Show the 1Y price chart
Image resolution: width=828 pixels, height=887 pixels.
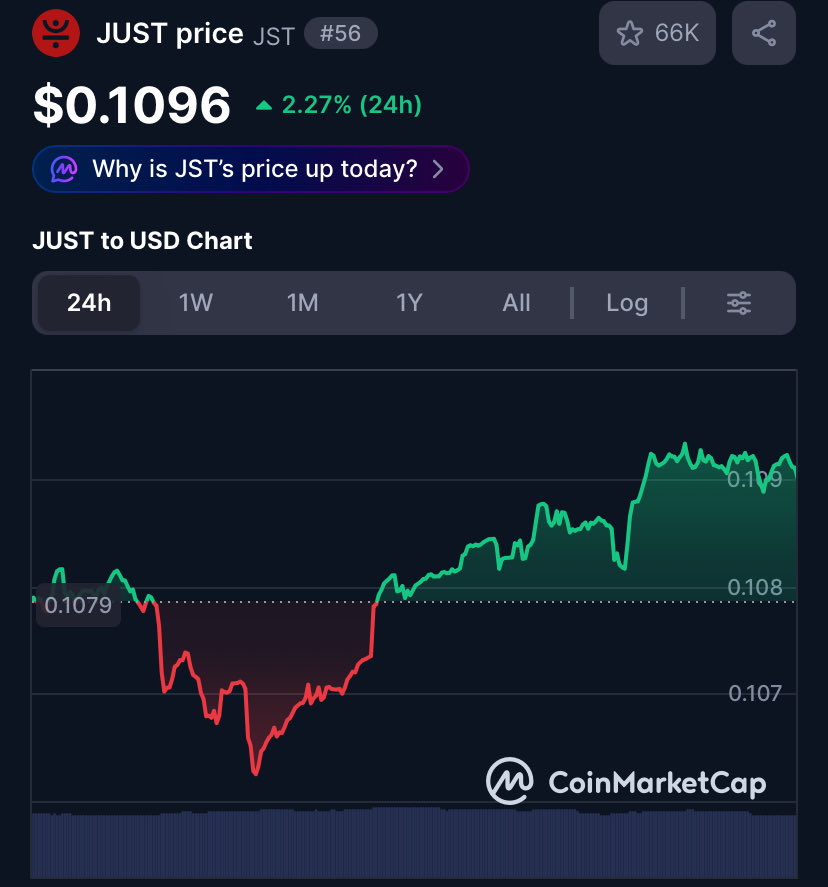coord(409,303)
